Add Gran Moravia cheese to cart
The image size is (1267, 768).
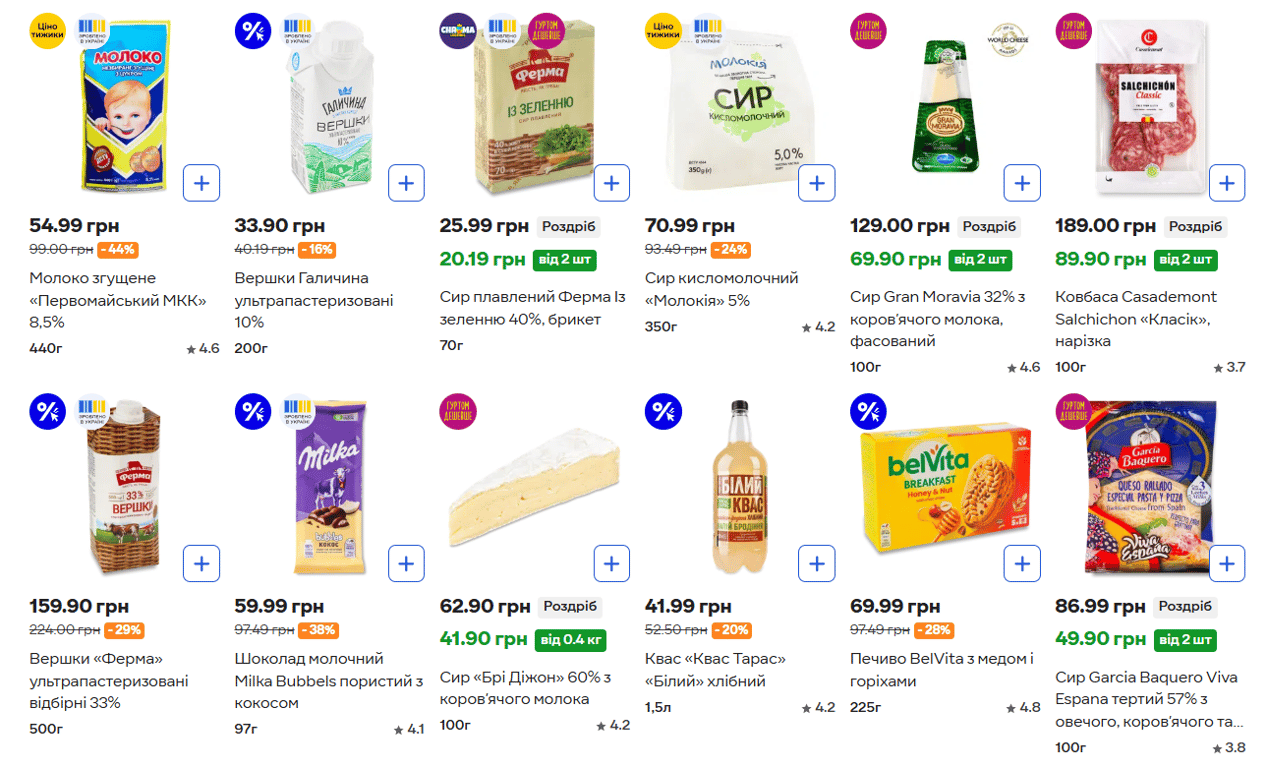[x=1021, y=183]
